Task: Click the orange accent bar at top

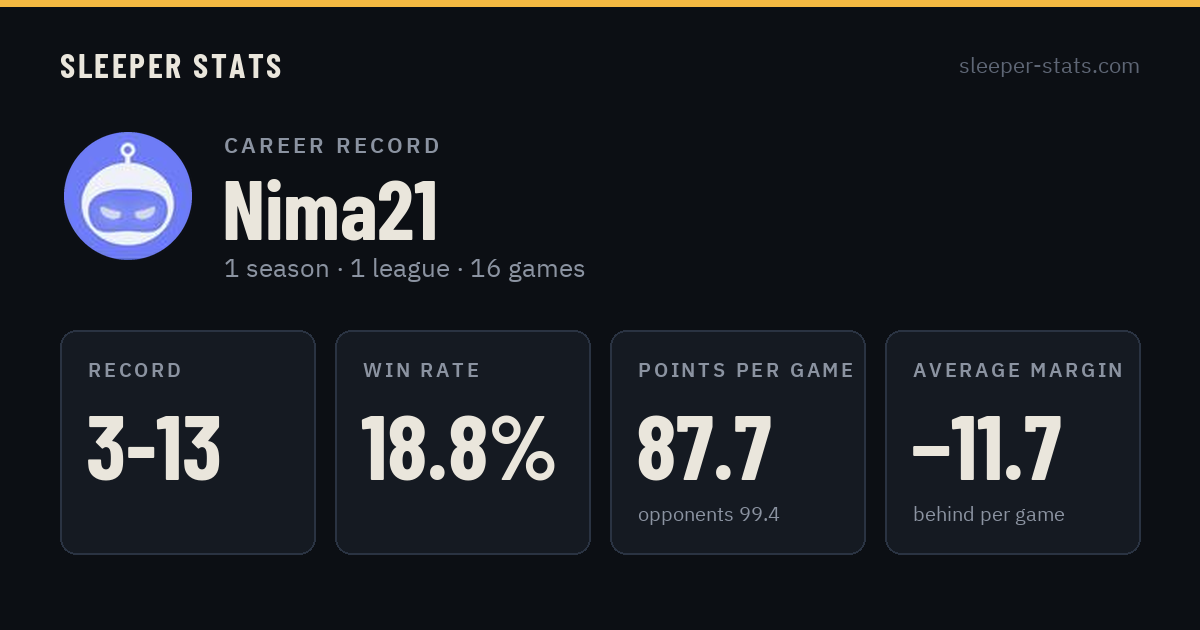Action: tap(600, 3)
